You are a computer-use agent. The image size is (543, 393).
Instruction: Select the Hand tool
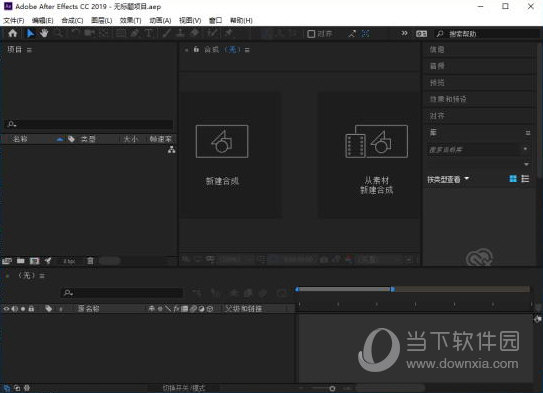tap(44, 34)
